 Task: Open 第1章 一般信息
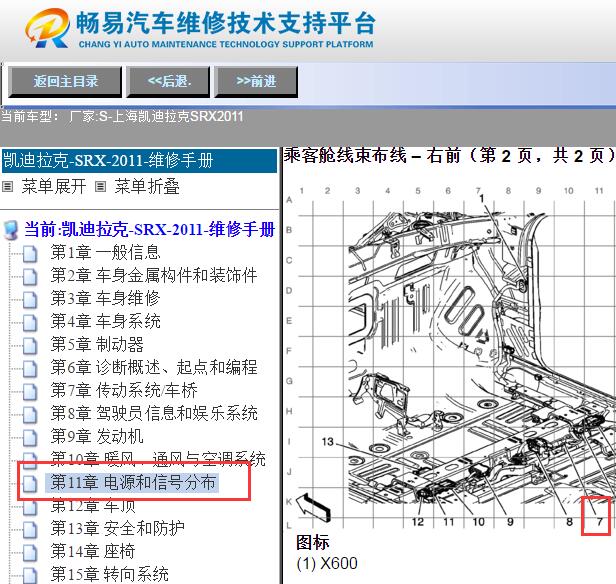click(x=105, y=252)
